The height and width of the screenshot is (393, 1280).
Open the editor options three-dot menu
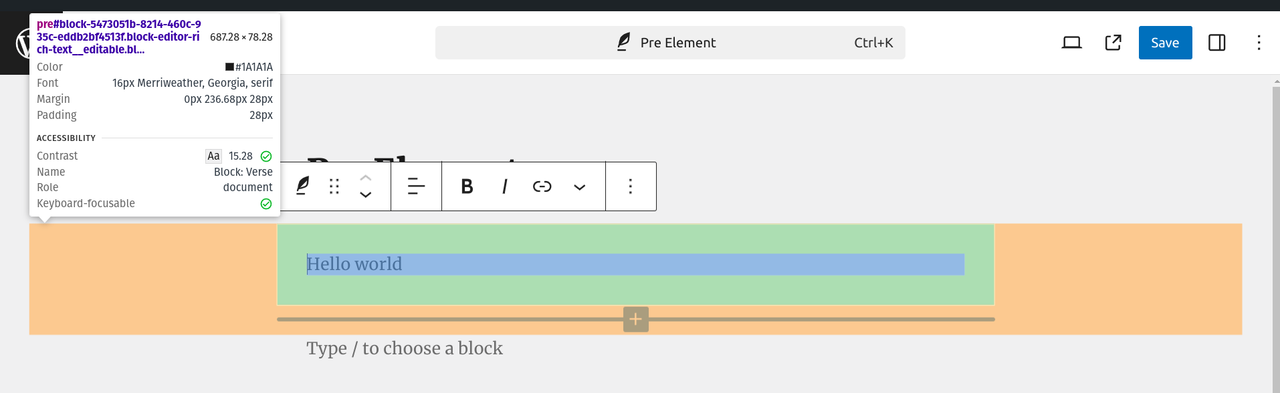(1259, 43)
